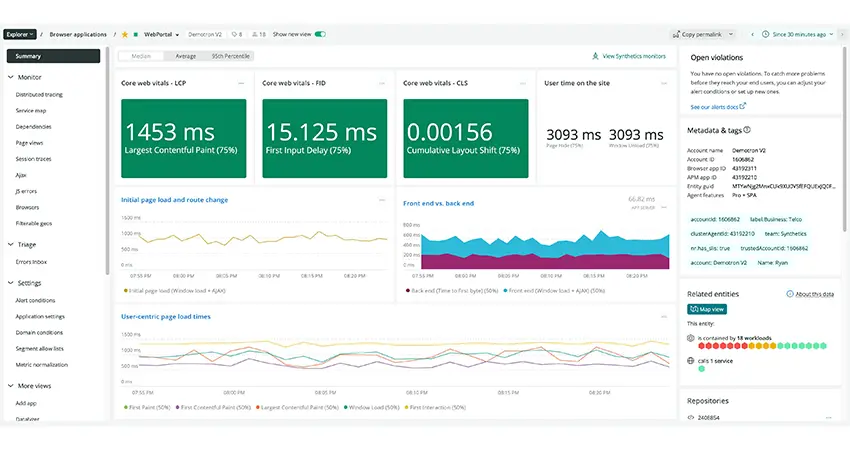The width and height of the screenshot is (850, 450).
Task: Open the Browser applications breadcrumb
Action: pos(78,34)
